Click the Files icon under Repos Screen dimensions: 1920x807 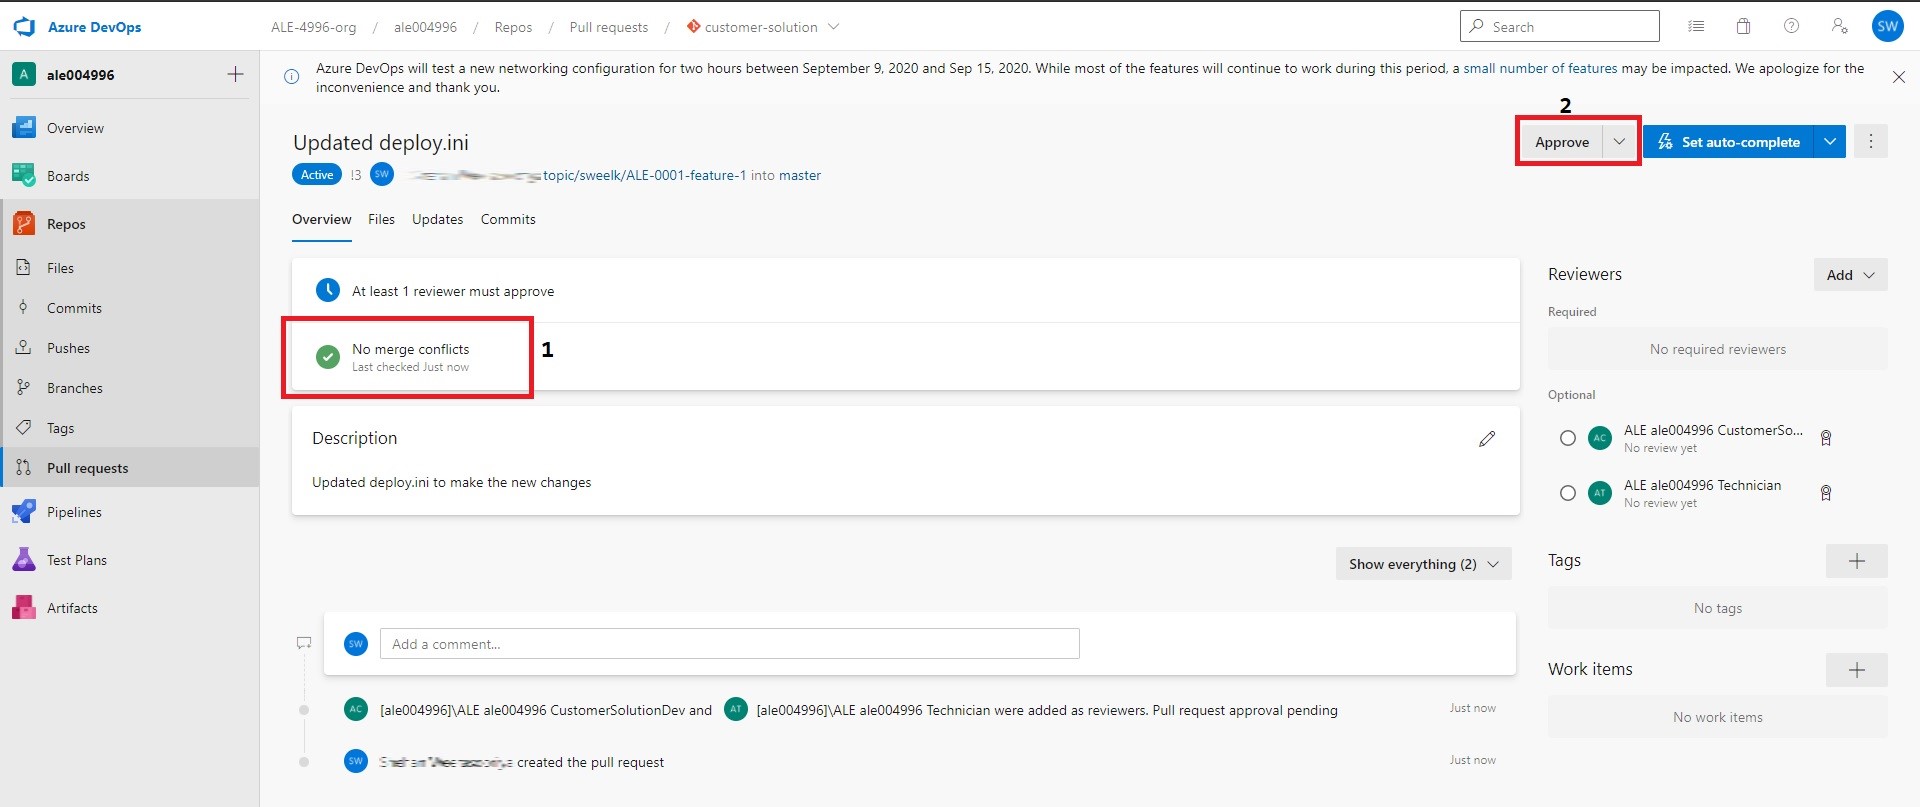(23, 267)
